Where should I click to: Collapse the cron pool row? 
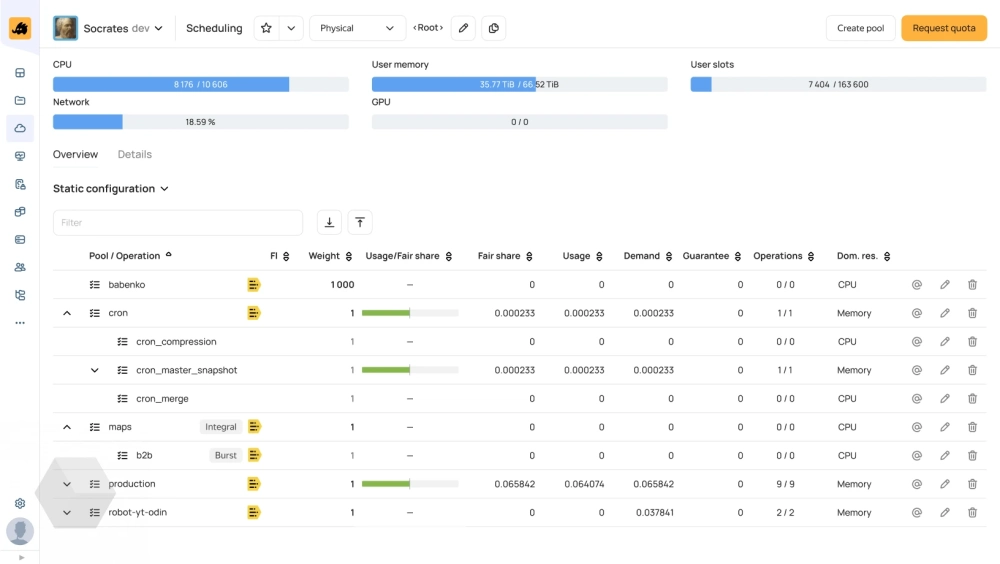67,313
